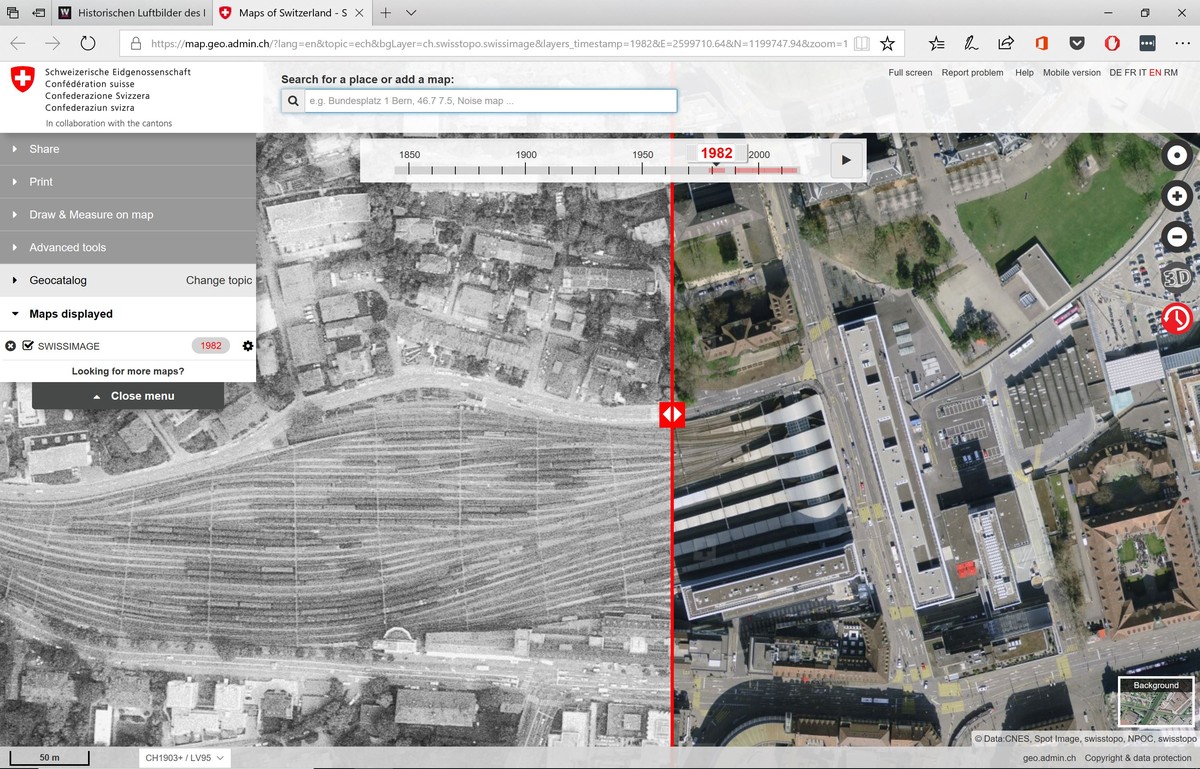Switch to the 3D view icon
The width and height of the screenshot is (1200, 769).
tap(1177, 278)
